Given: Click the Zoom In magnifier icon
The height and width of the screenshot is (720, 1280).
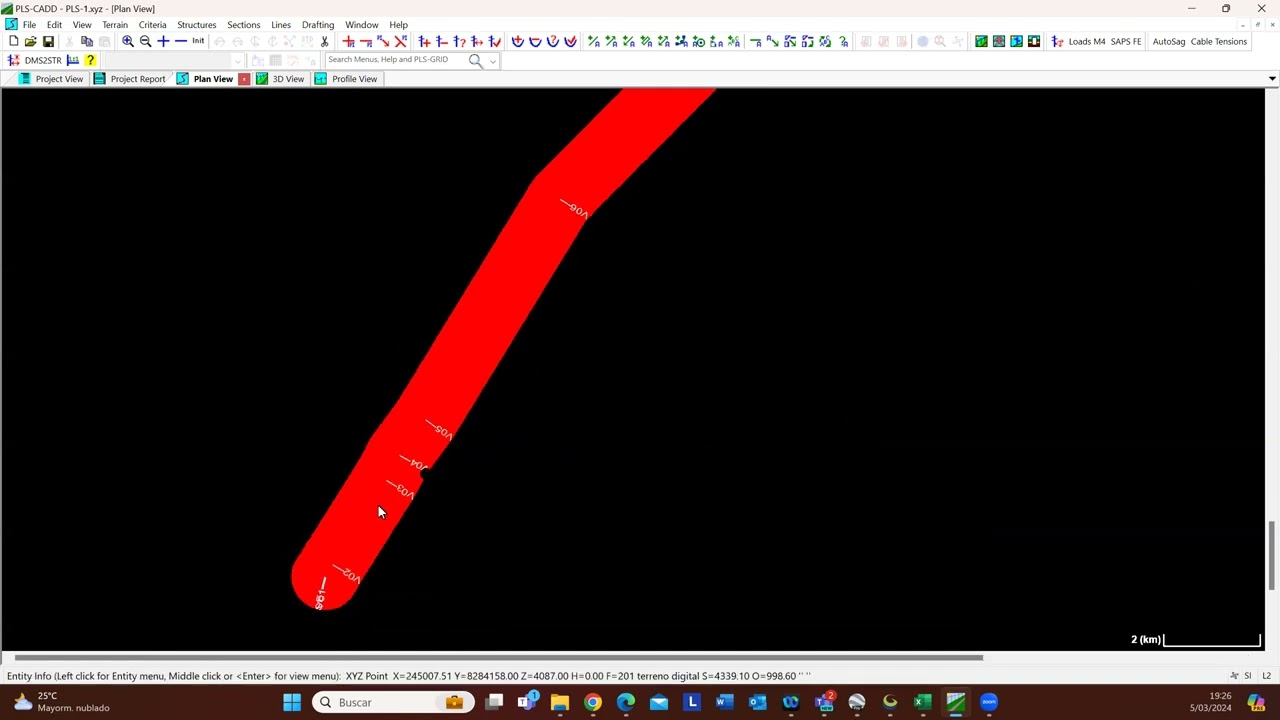Looking at the screenshot, I should click(x=128, y=41).
